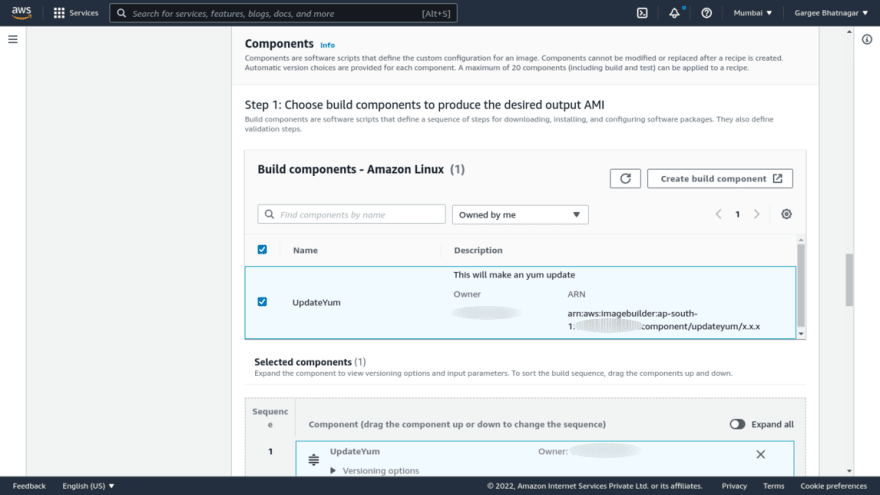
Task: Focus the Find components by name field
Action: [351, 214]
